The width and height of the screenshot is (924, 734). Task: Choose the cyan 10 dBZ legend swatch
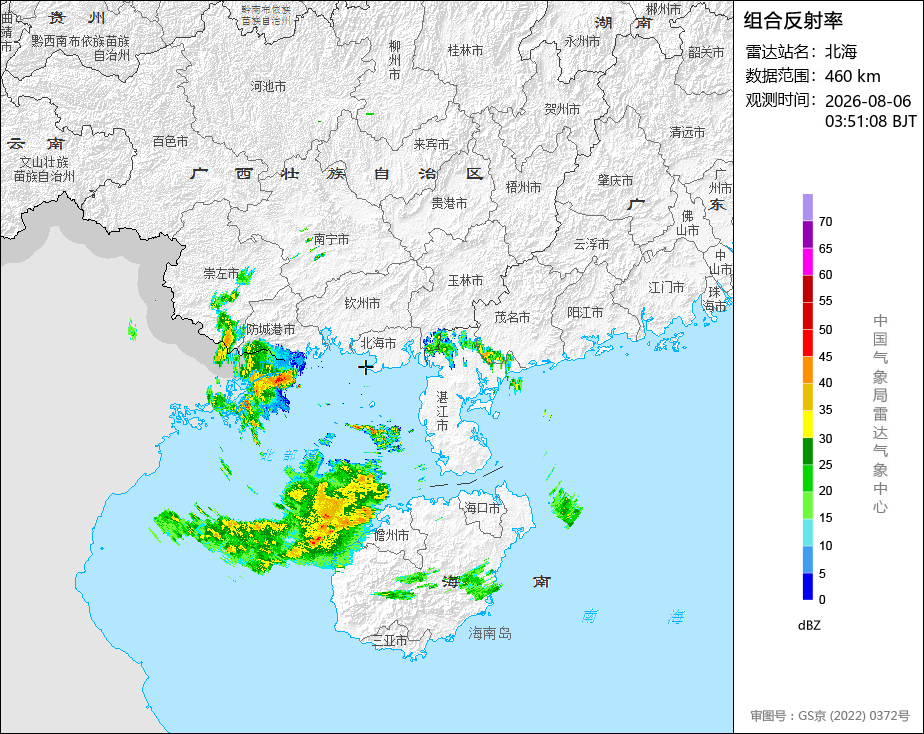click(807, 532)
